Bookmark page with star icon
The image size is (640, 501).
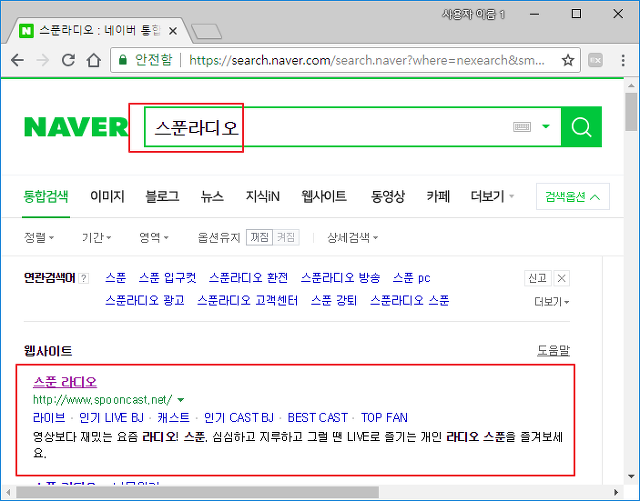coord(568,60)
